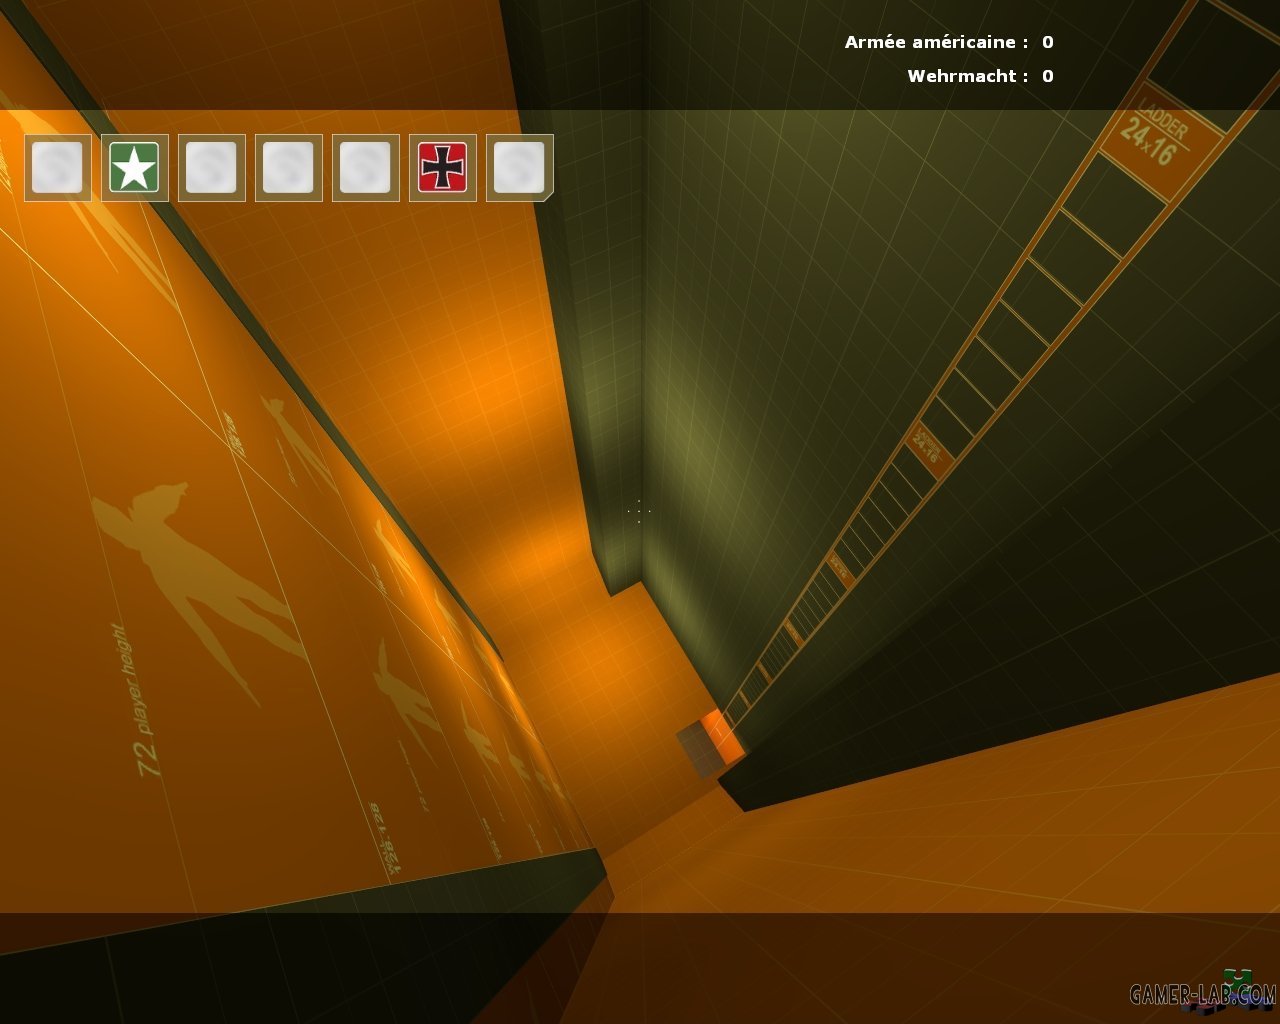Click the German Iron Cross flag icon
1280x1024 pixels.
(x=443, y=167)
